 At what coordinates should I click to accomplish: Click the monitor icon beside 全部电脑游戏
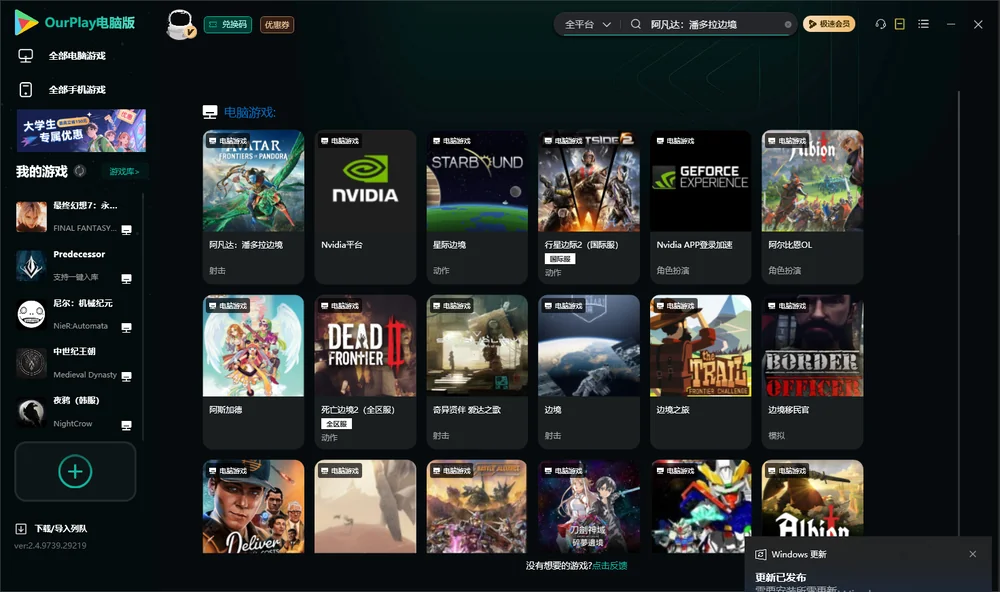(26, 56)
